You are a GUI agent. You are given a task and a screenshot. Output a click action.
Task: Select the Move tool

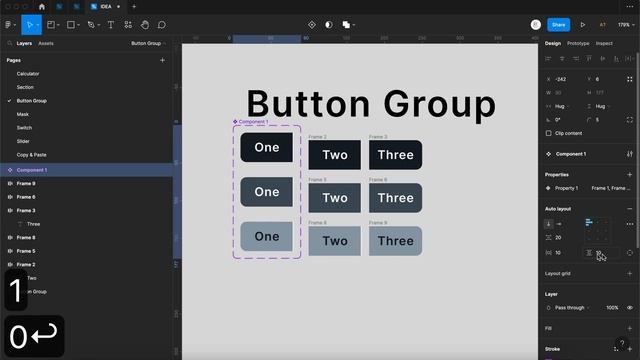[x=29, y=25]
